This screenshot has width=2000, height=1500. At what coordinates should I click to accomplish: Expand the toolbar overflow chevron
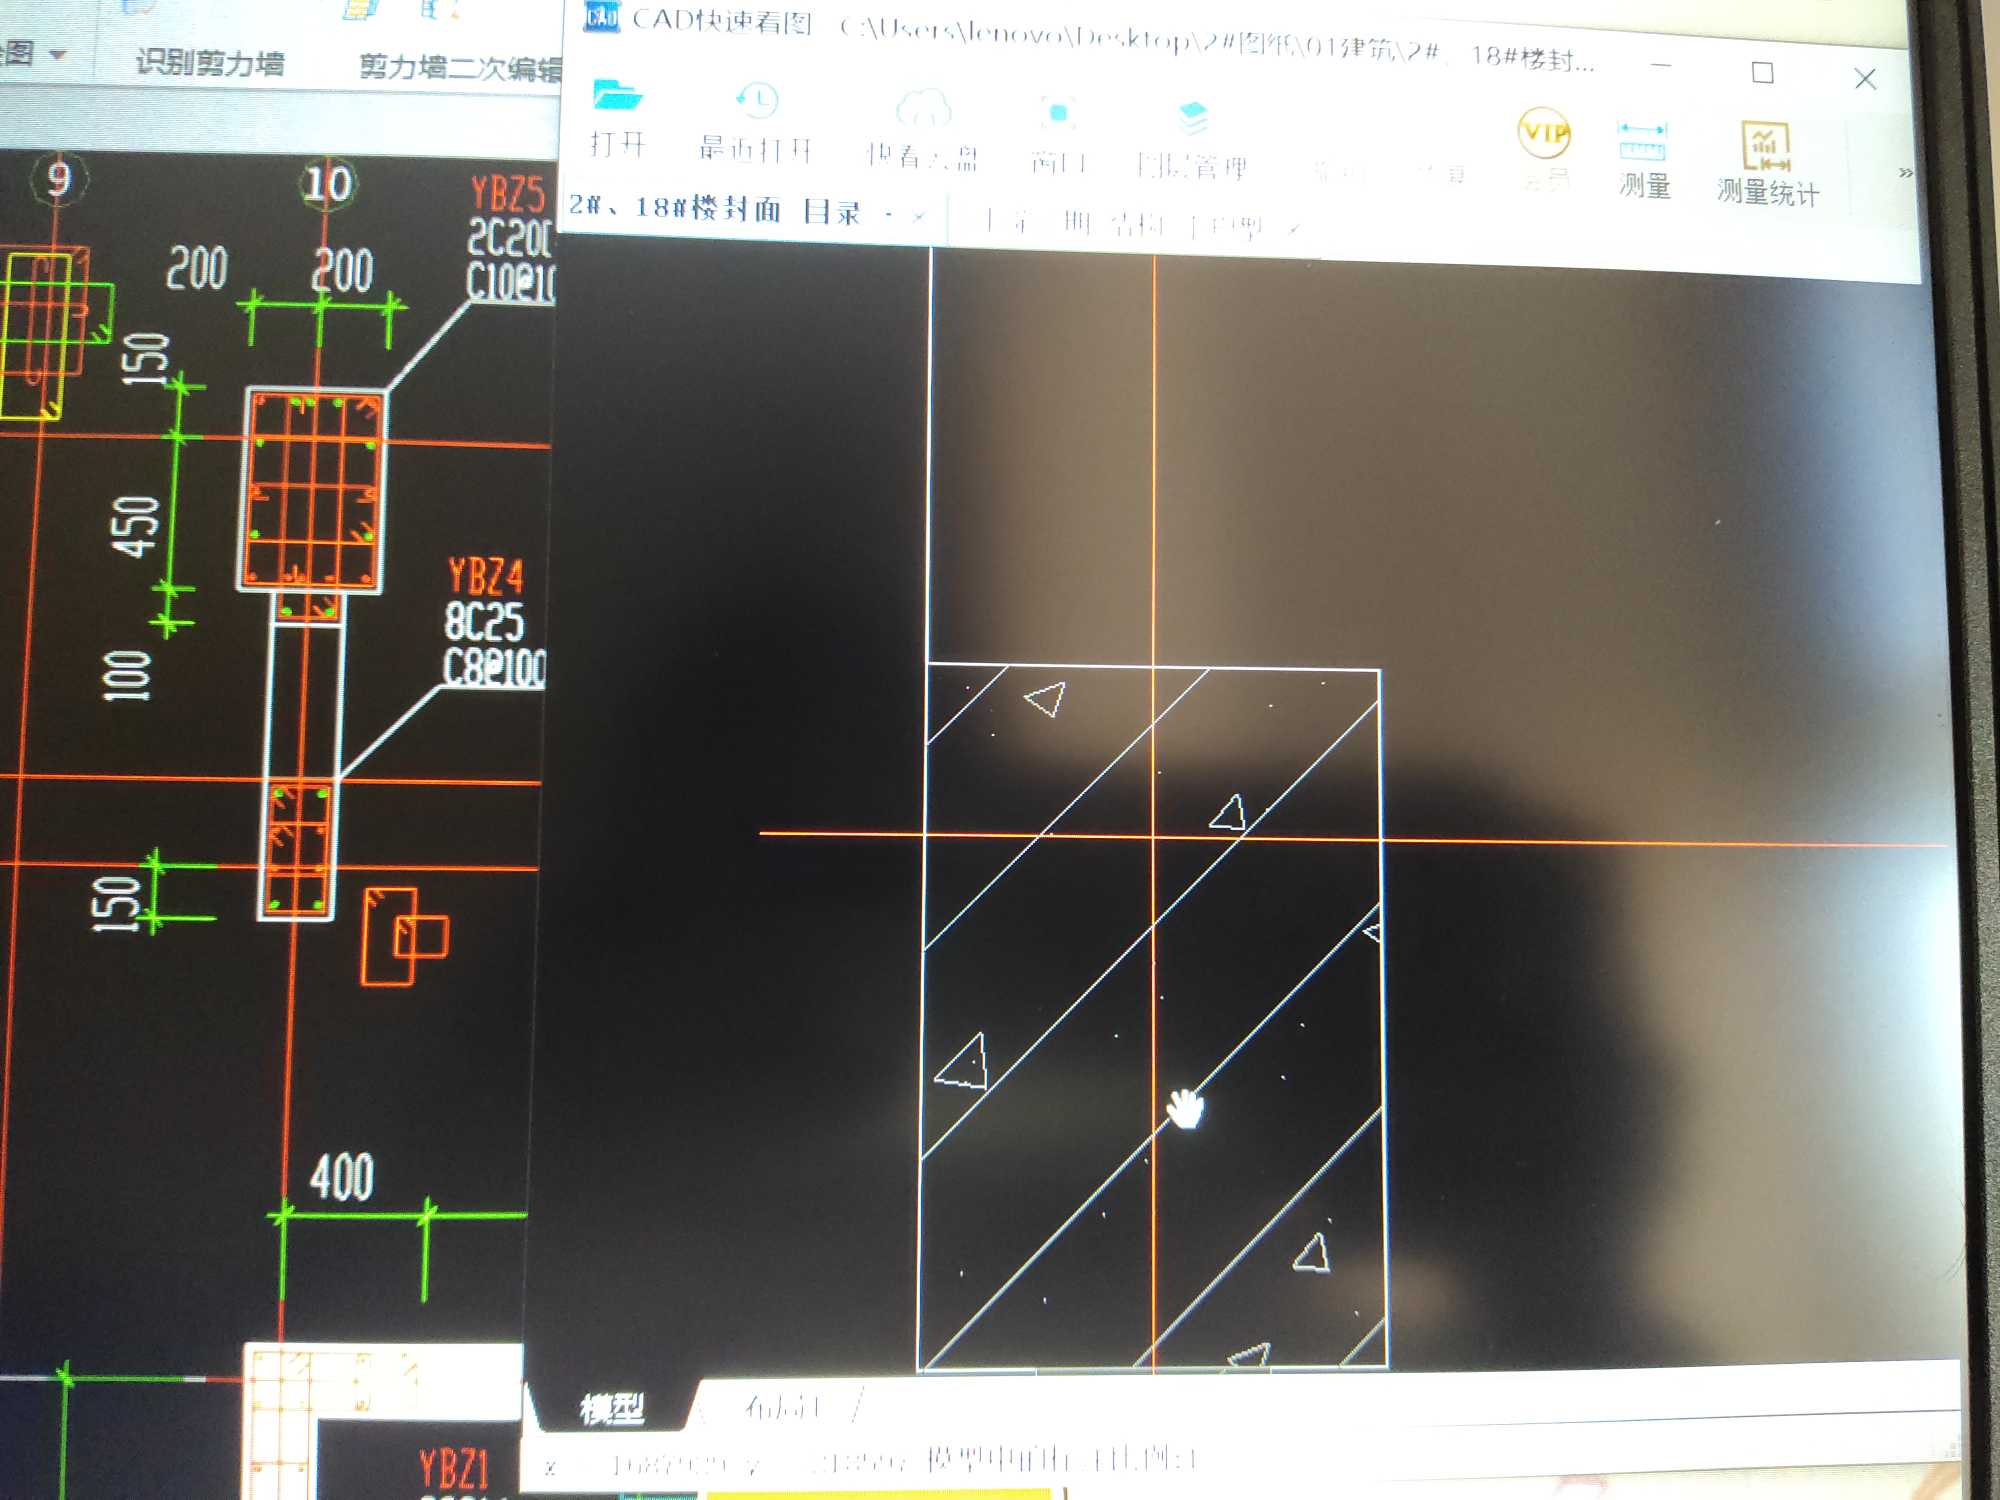coord(1906,173)
